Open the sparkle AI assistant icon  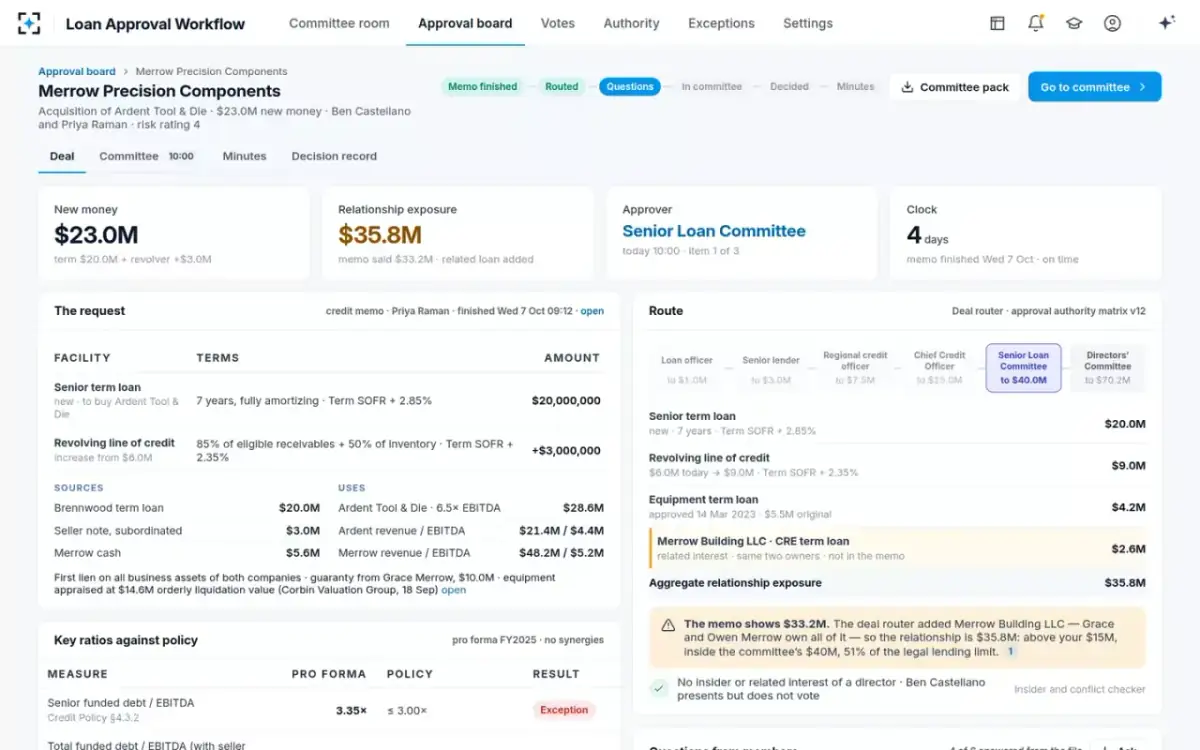pos(1166,23)
